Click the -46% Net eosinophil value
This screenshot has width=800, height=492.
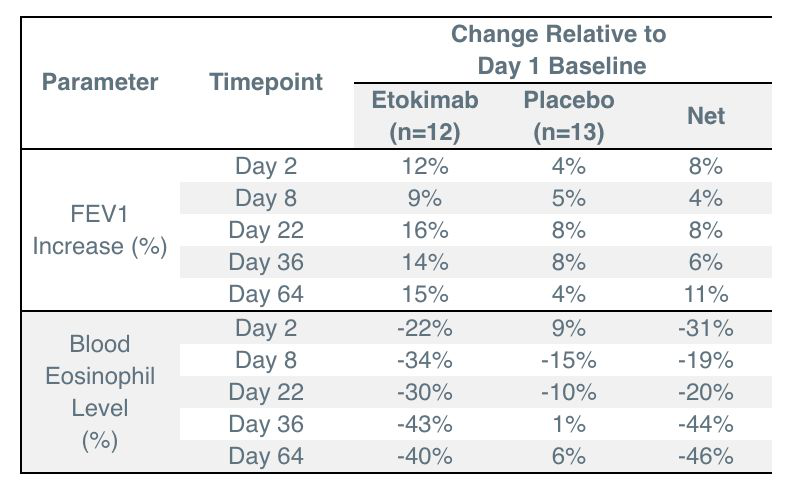tap(706, 456)
